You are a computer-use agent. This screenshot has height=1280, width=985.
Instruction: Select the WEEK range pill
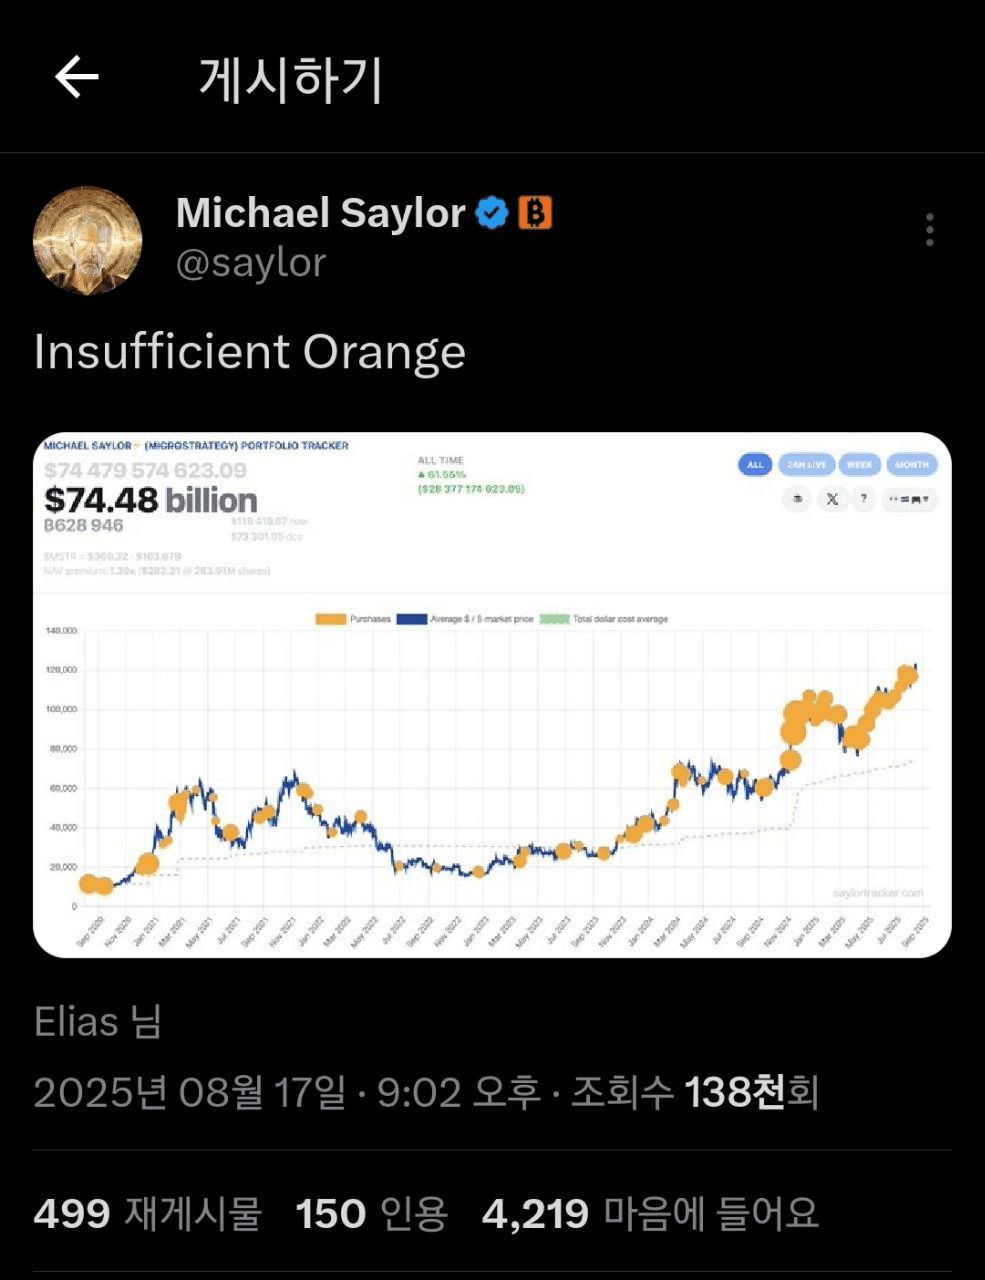pyautogui.click(x=860, y=464)
